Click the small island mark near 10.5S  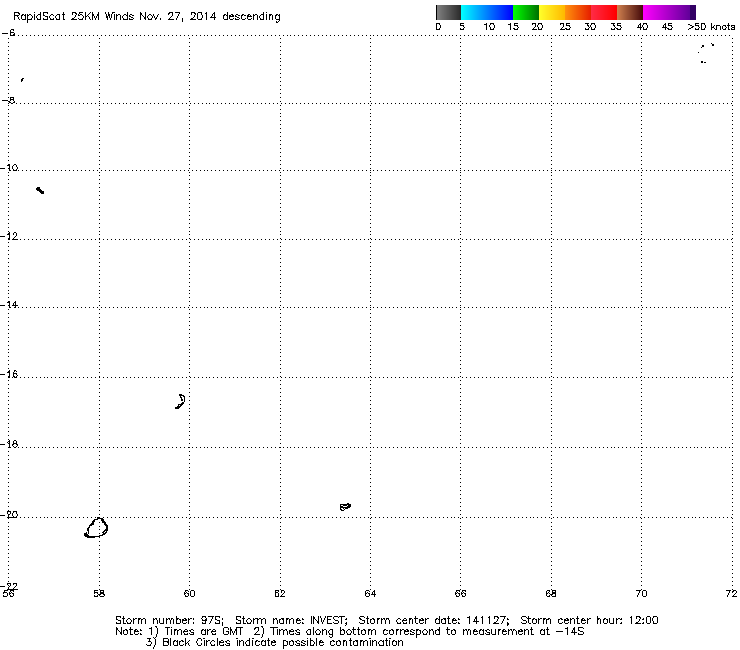(x=40, y=190)
